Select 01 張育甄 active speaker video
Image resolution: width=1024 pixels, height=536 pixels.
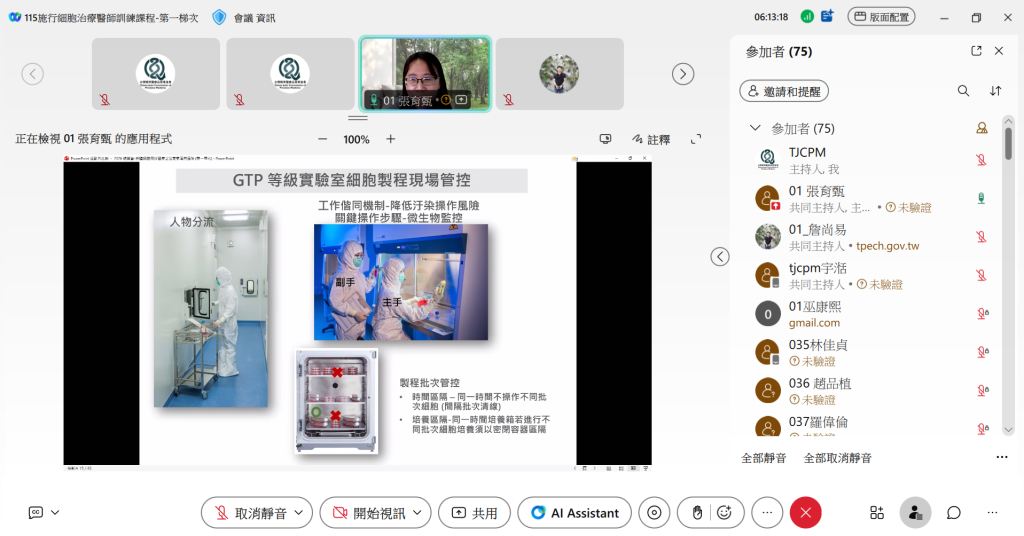[x=425, y=73]
